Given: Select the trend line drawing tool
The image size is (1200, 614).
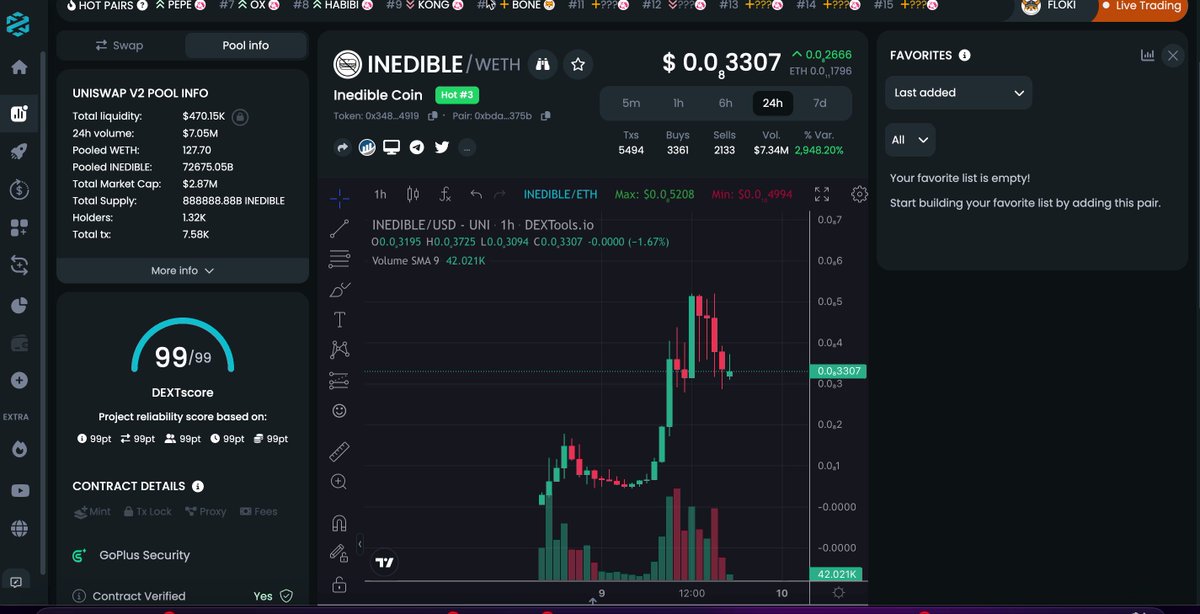Looking at the screenshot, I should pyautogui.click(x=339, y=229).
